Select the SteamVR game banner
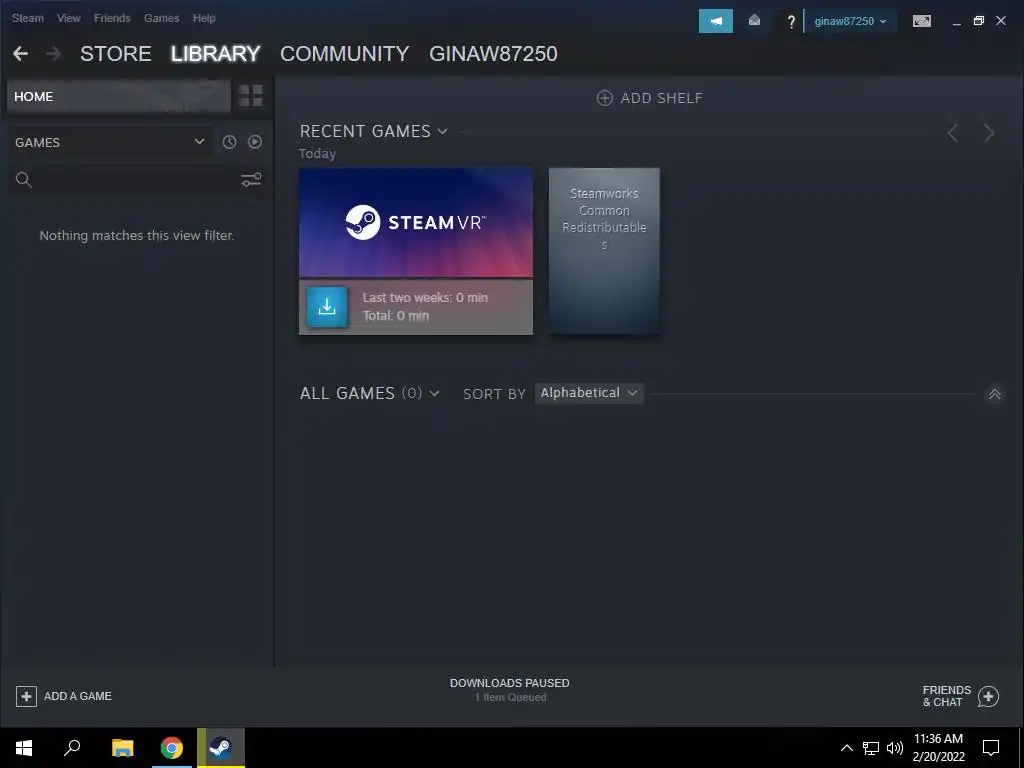The width and height of the screenshot is (1024, 768). pos(416,223)
